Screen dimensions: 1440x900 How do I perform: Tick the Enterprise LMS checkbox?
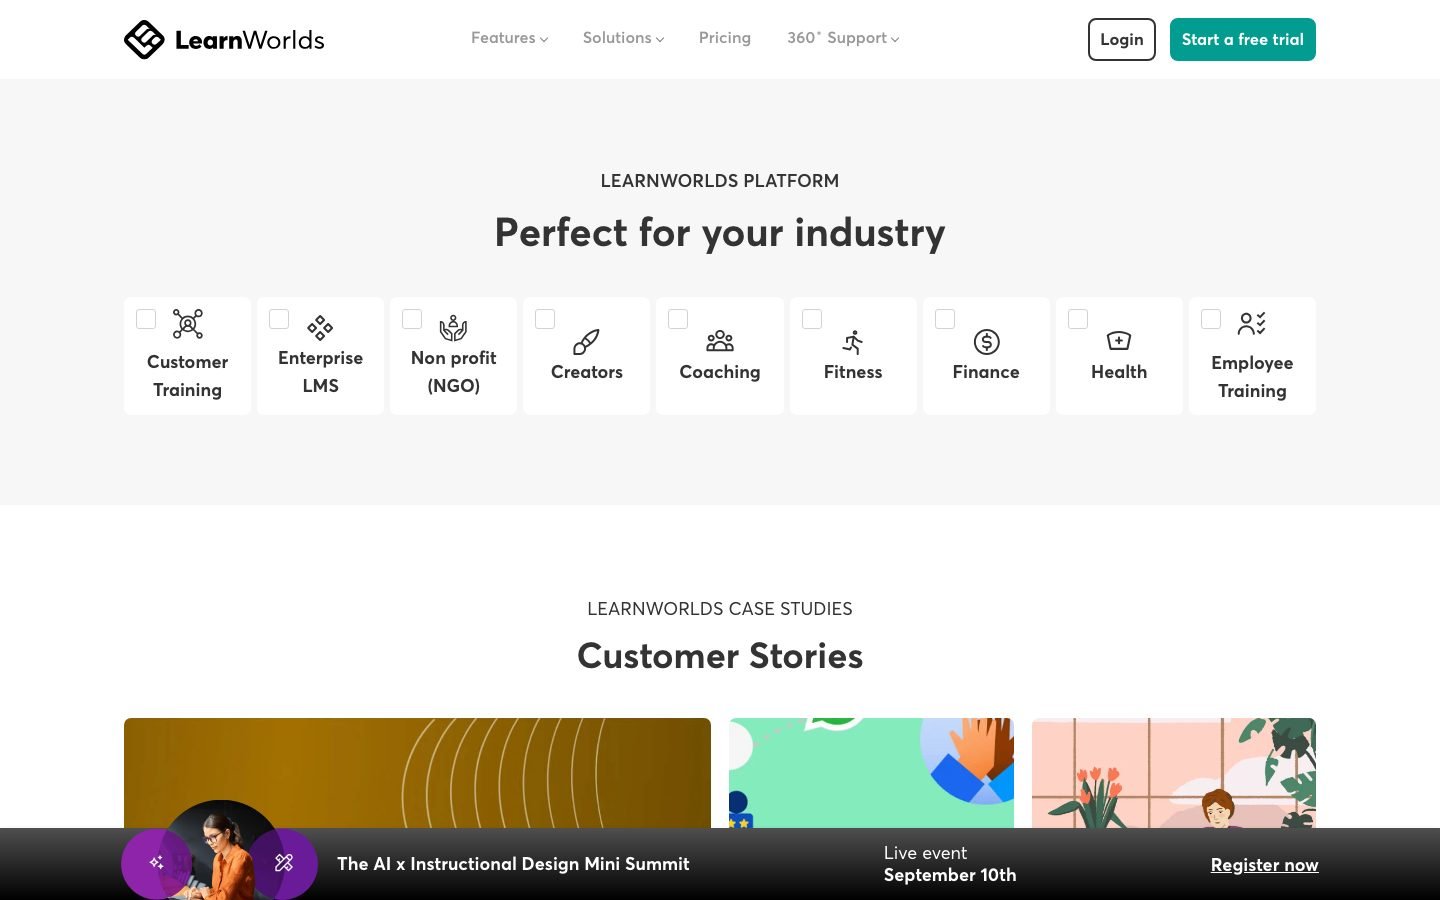pyautogui.click(x=279, y=319)
